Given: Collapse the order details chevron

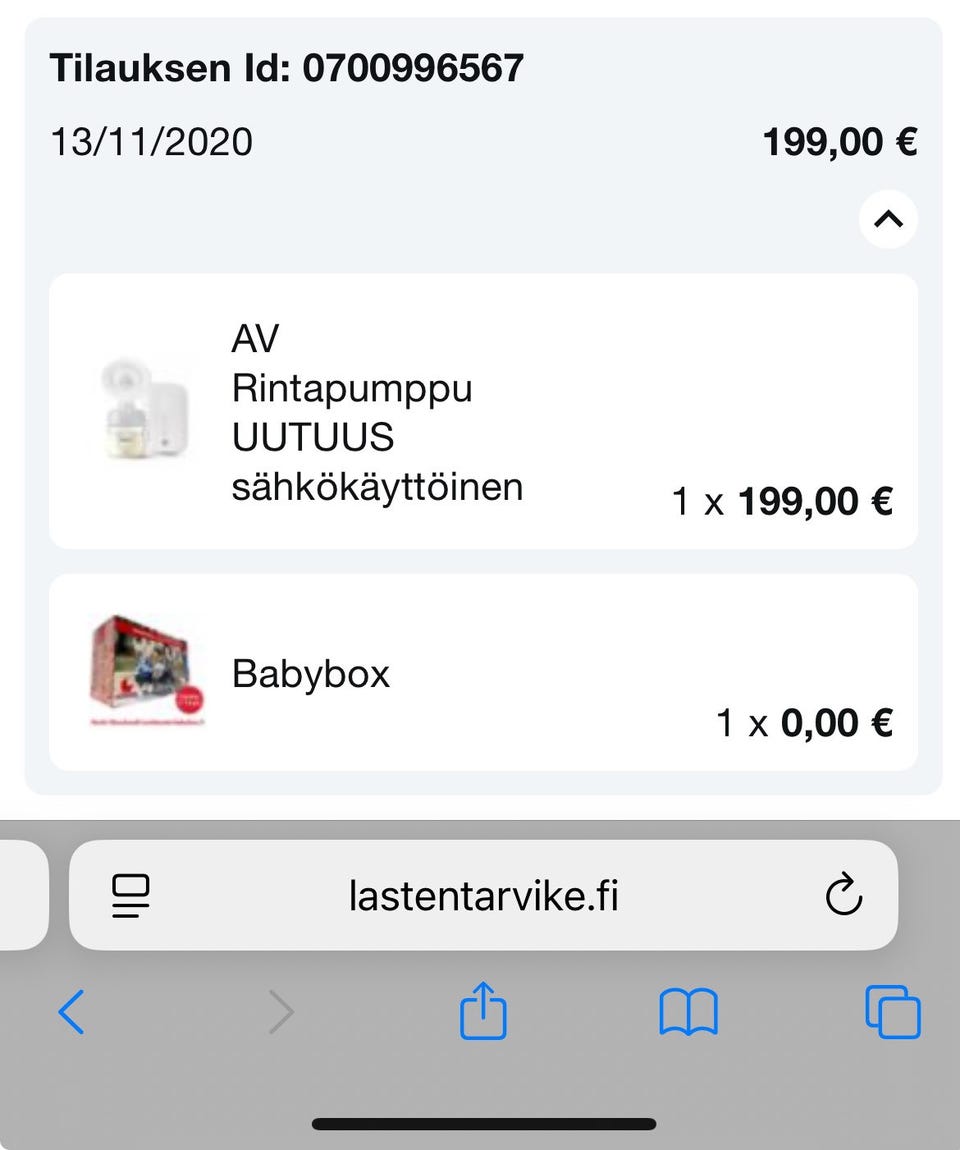Looking at the screenshot, I should 888,218.
